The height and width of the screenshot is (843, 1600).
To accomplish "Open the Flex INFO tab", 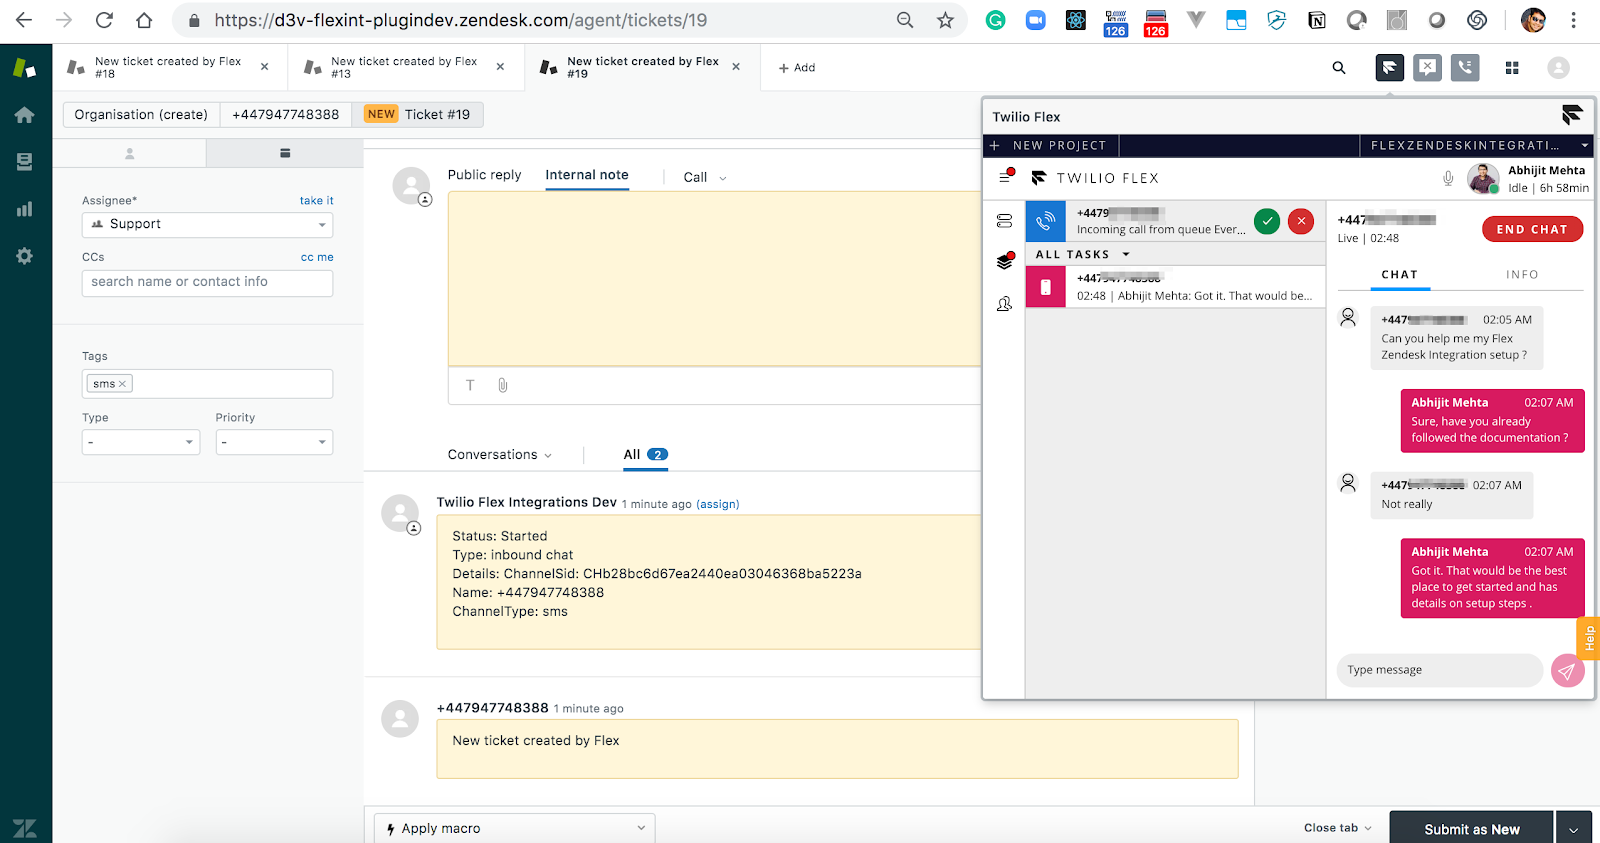I will [1522, 274].
